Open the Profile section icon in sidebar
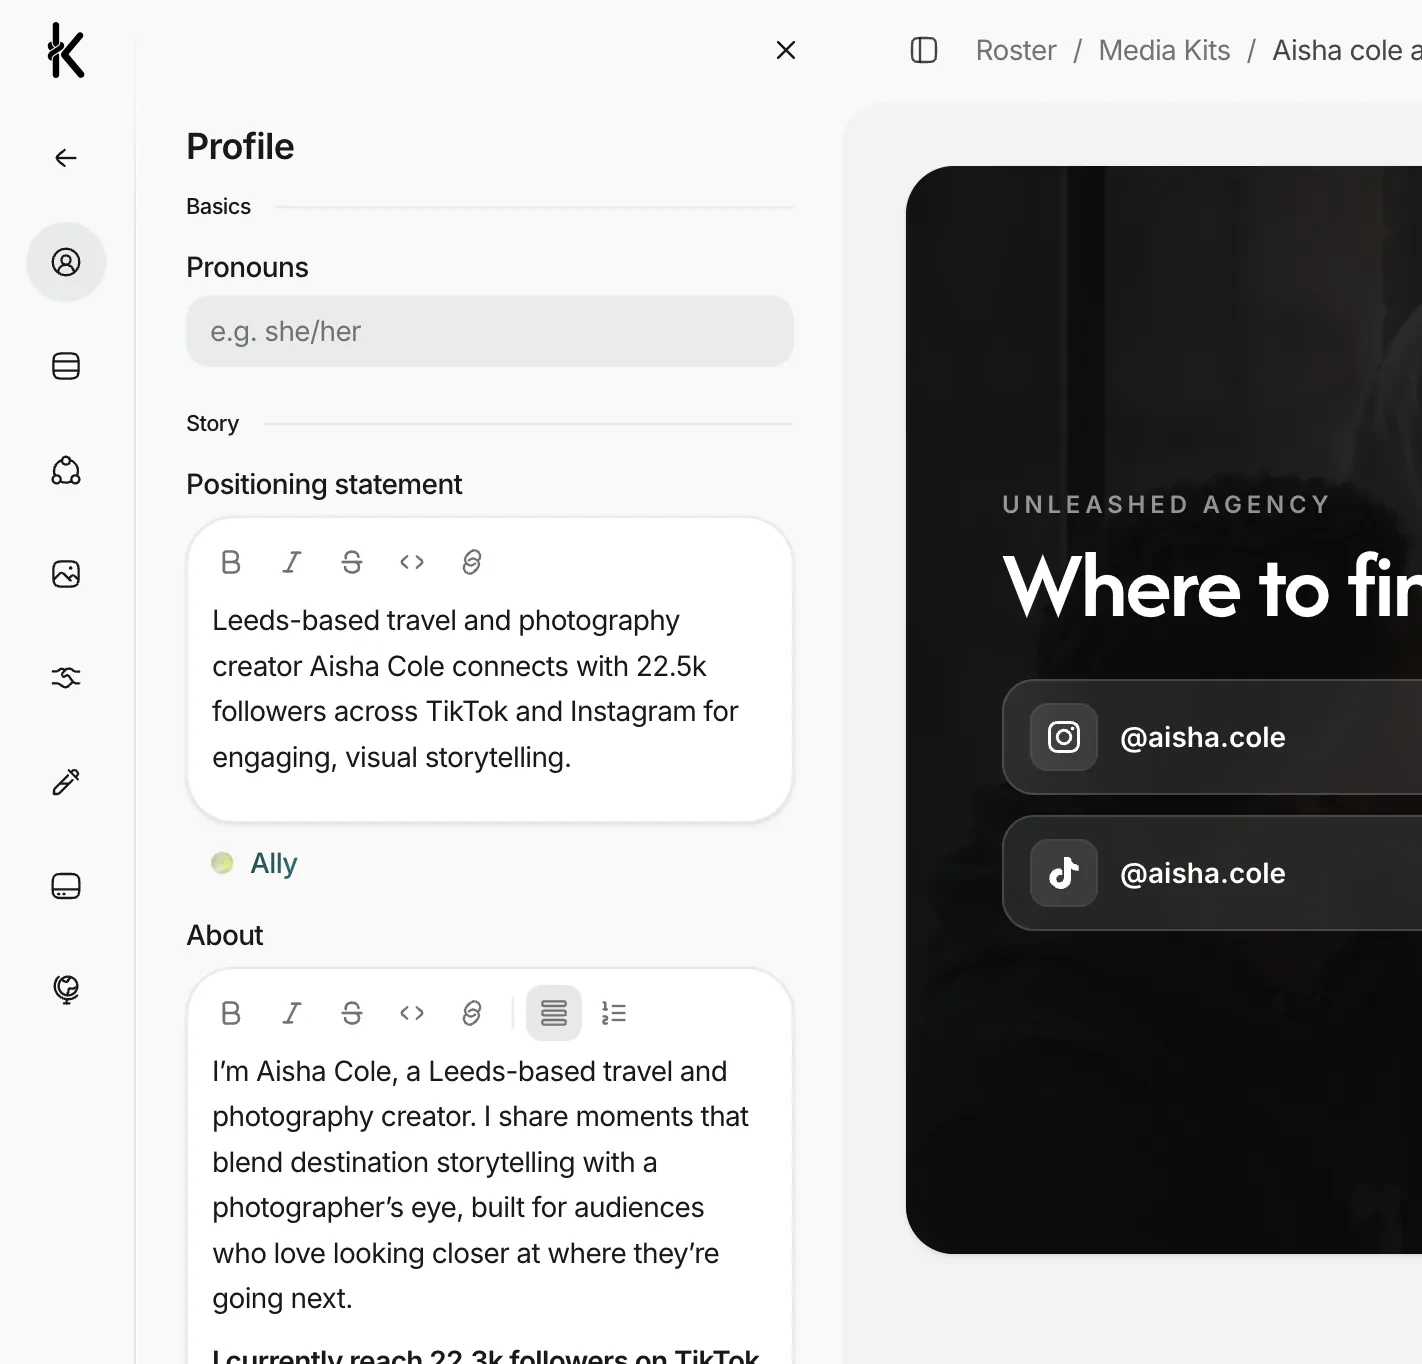1422x1364 pixels. coord(66,262)
